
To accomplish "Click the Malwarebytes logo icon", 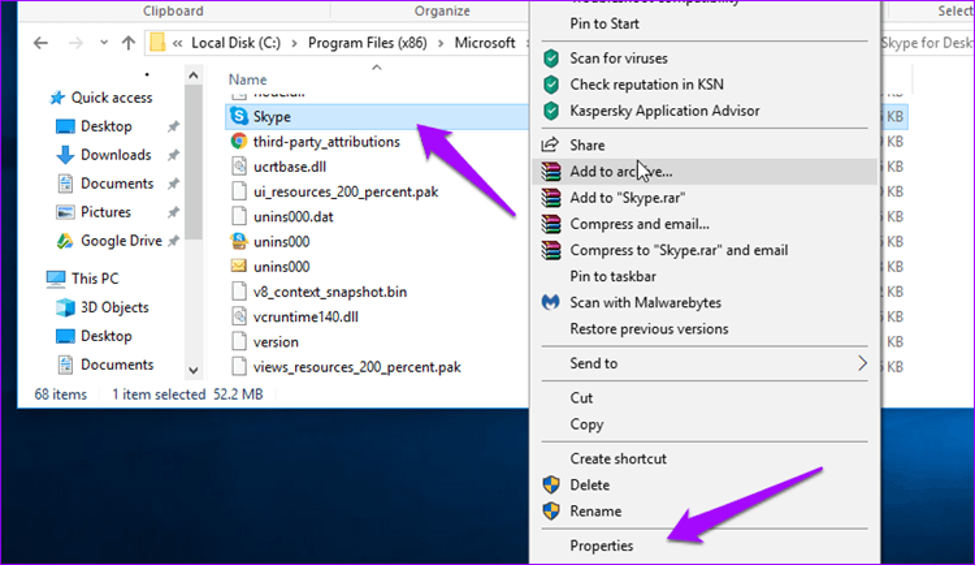I will point(550,302).
